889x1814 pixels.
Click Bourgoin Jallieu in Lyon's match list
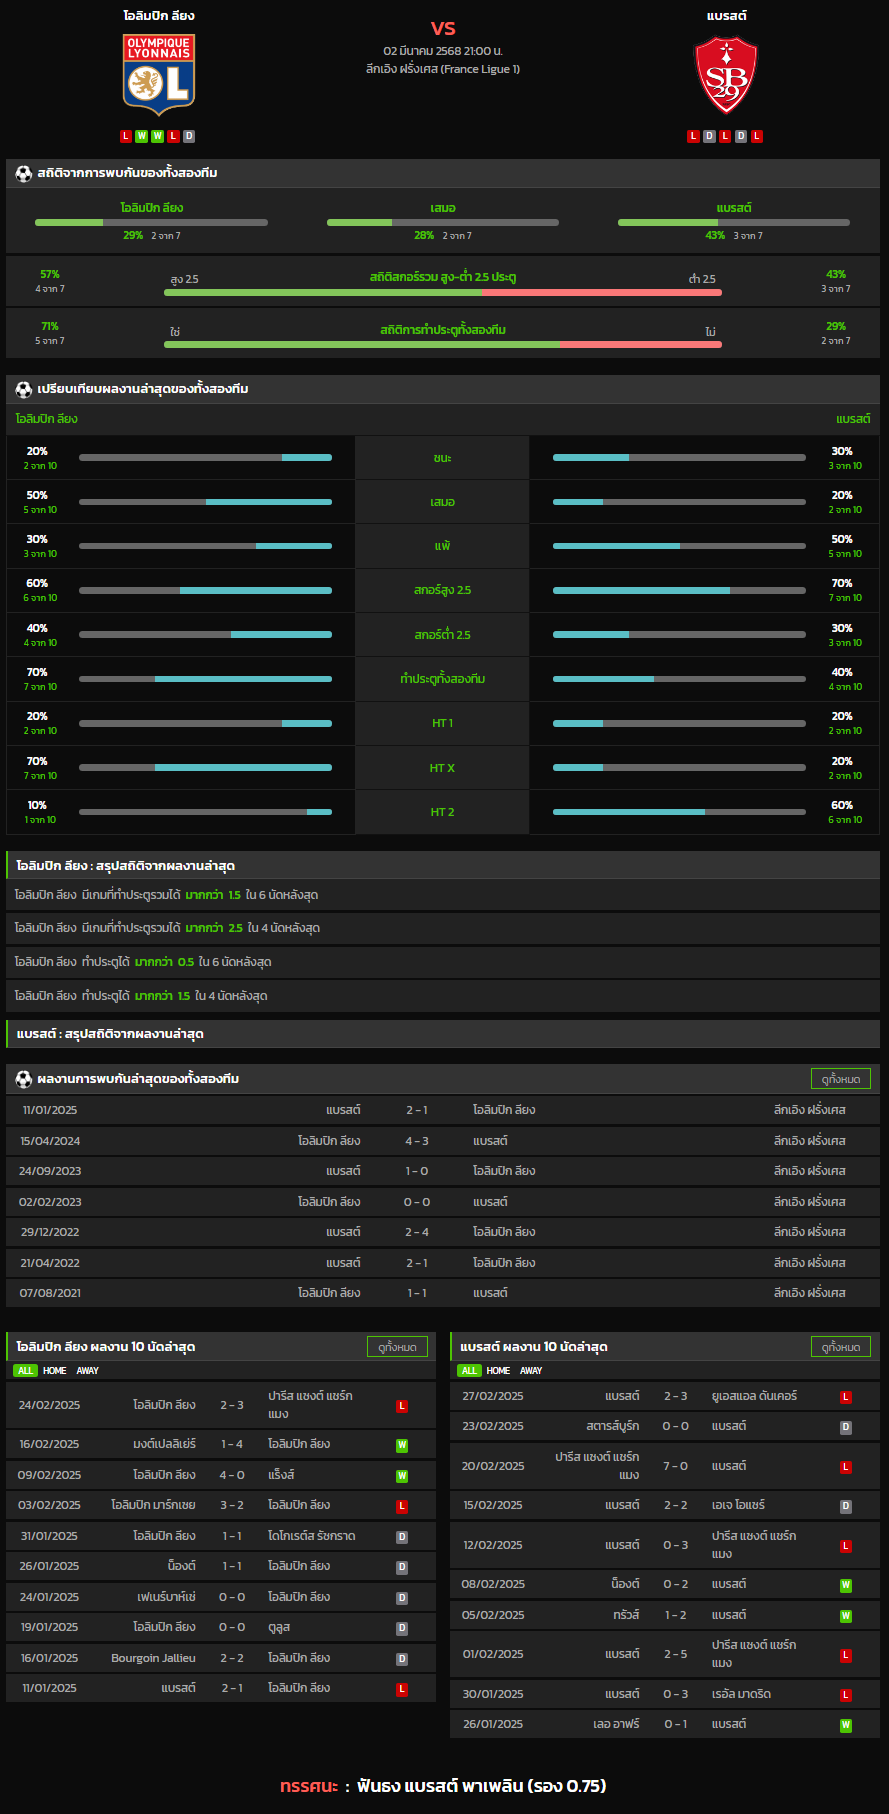click(153, 1658)
